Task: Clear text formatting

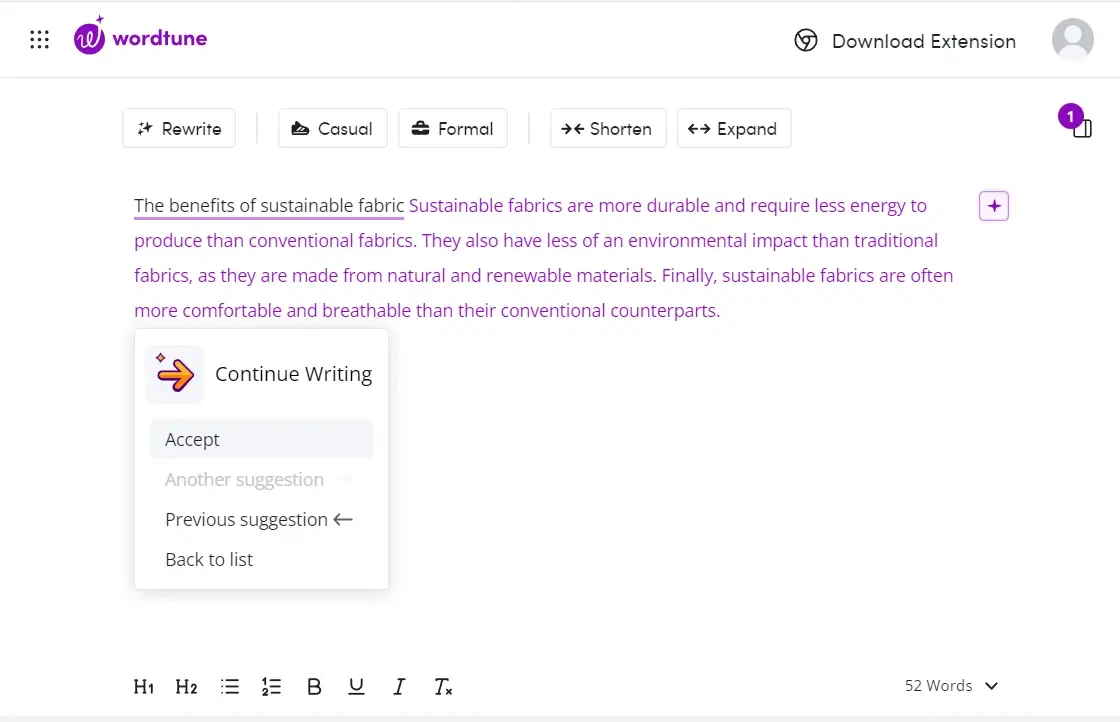Action: [443, 687]
